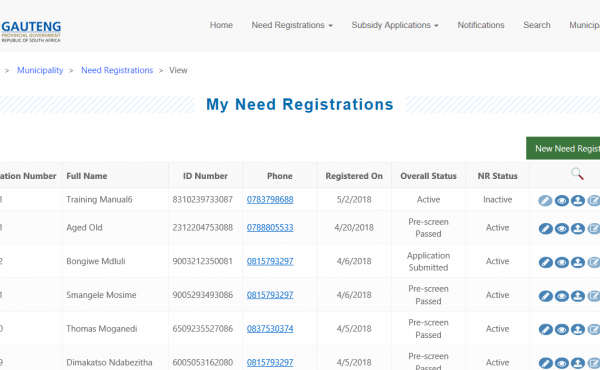Edit the Training Manual6 registration with pencil icon
This screenshot has height=370, width=600.
pos(545,200)
